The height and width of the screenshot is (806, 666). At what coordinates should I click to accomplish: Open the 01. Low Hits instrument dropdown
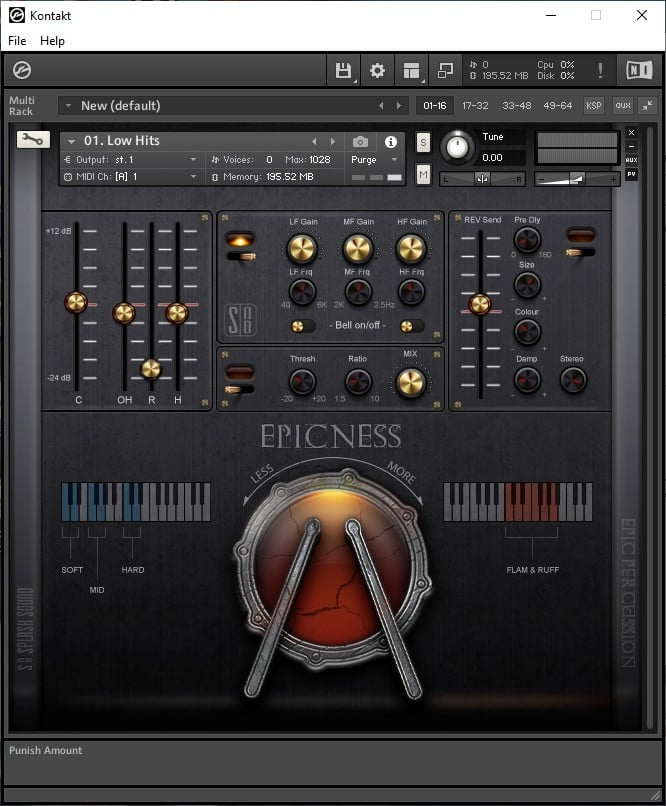tap(71, 141)
